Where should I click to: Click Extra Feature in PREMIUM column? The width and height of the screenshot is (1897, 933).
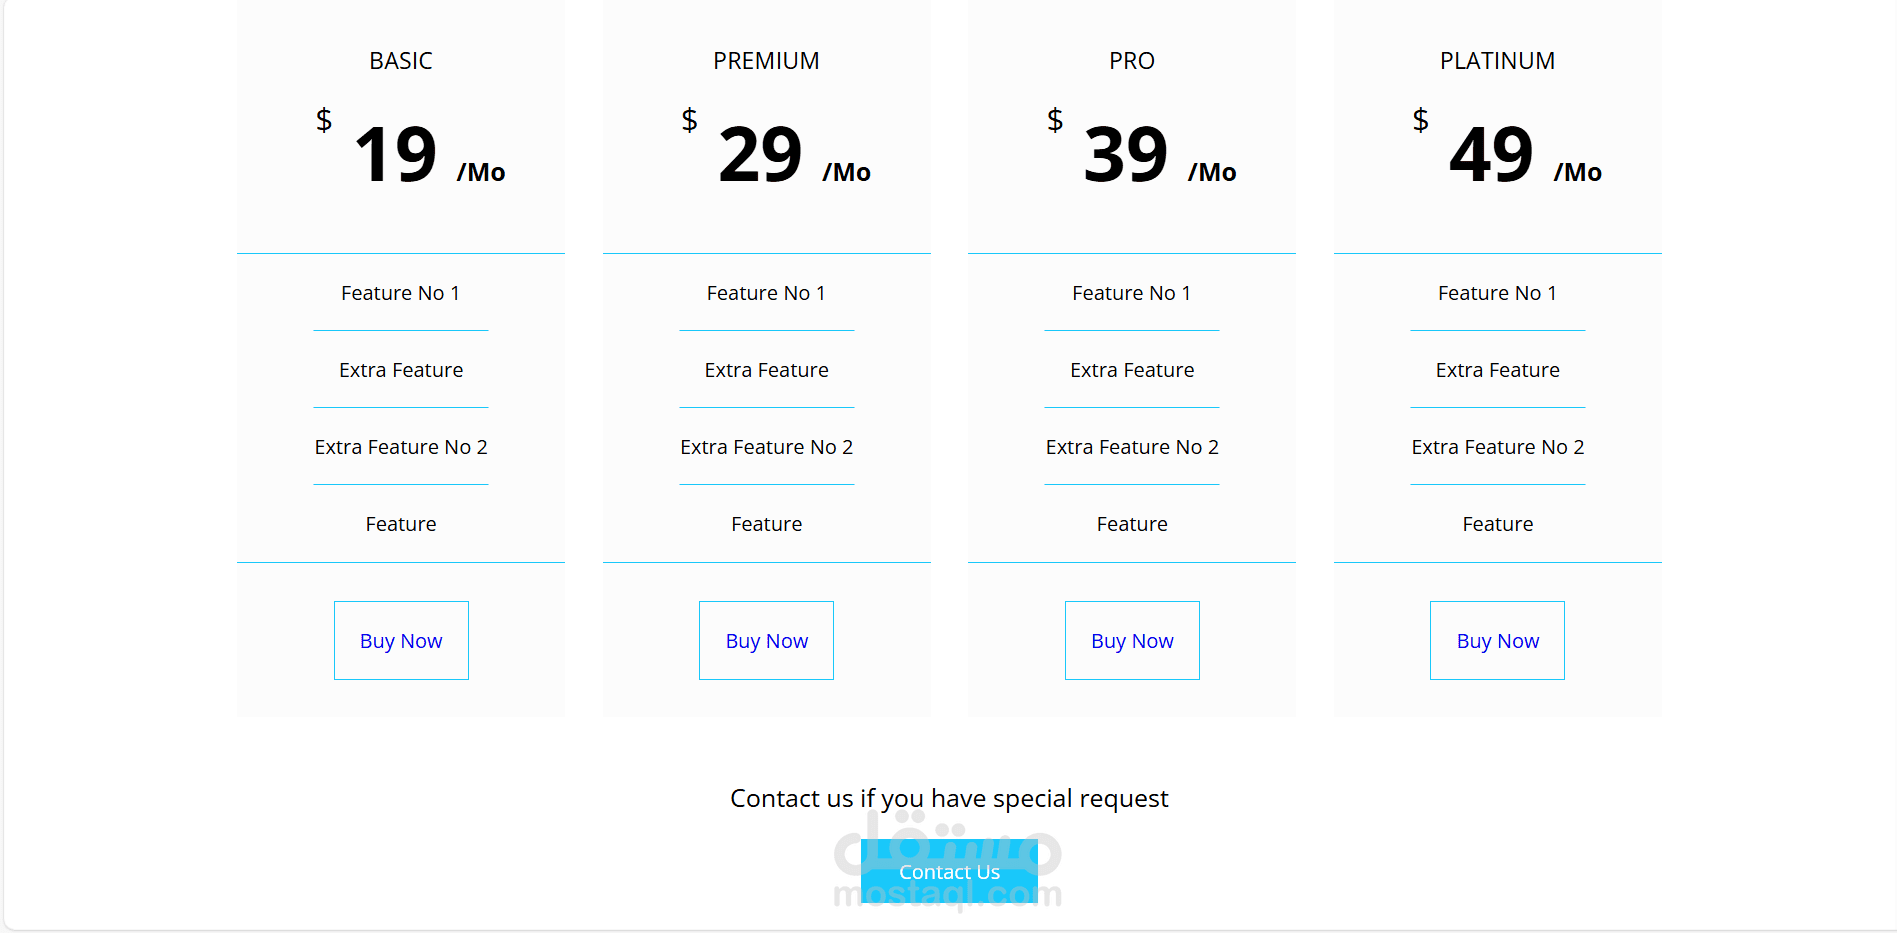point(766,370)
